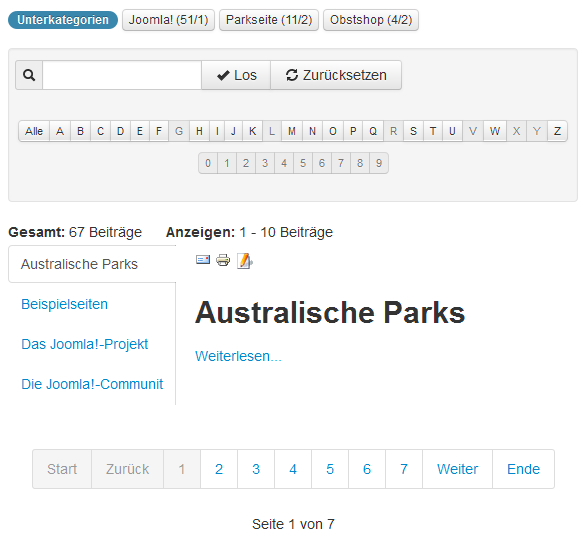The image size is (583, 543).
Task: Open the Joomla! (51/1) subcategory
Action: coord(168,20)
